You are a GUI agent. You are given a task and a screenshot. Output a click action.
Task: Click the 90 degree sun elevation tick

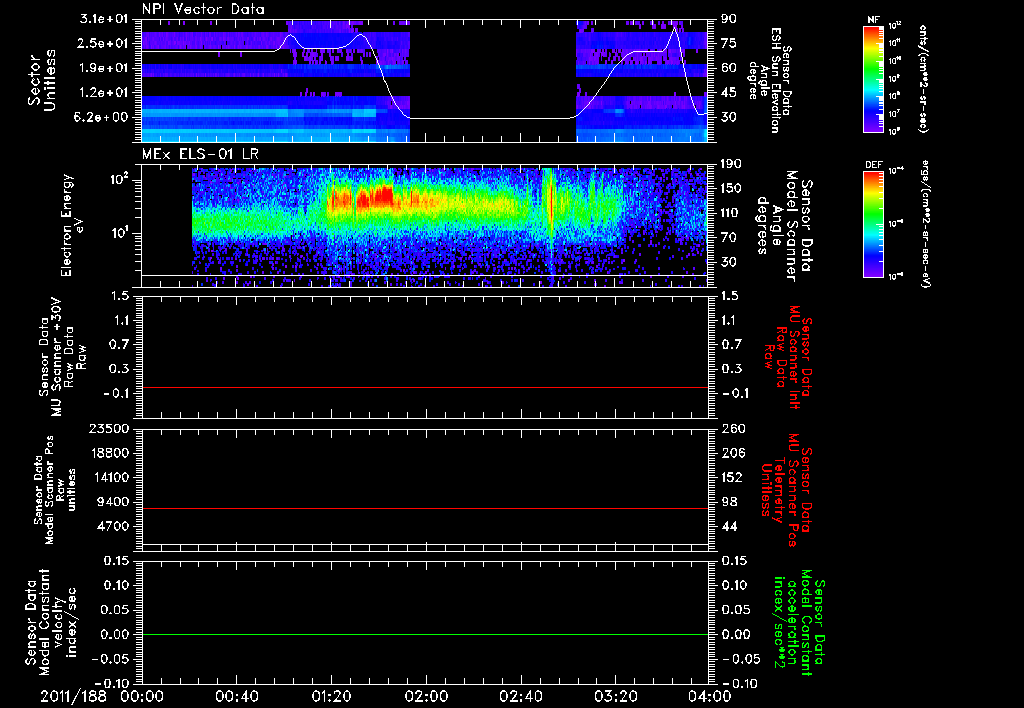pyautogui.click(x=729, y=19)
